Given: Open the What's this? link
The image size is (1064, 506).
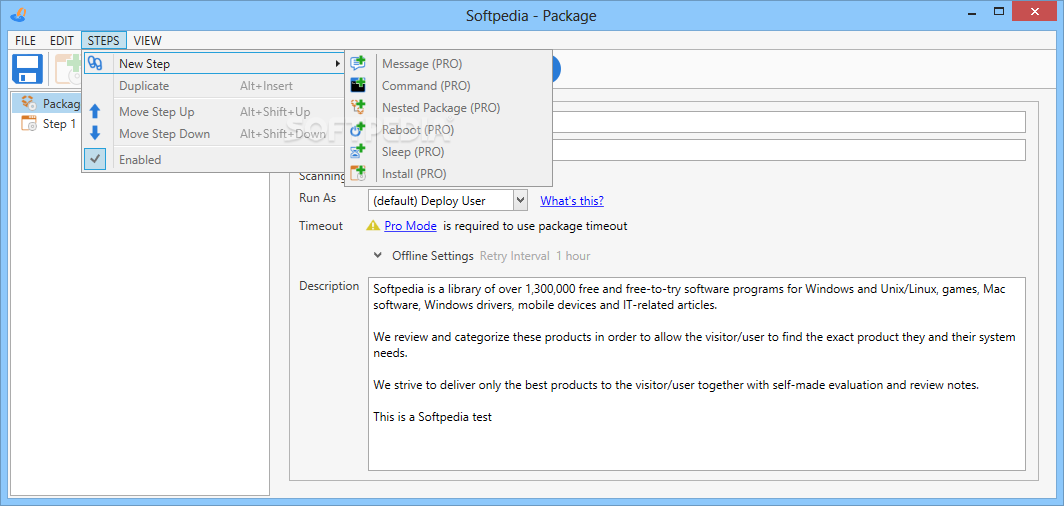Looking at the screenshot, I should click(x=571, y=201).
